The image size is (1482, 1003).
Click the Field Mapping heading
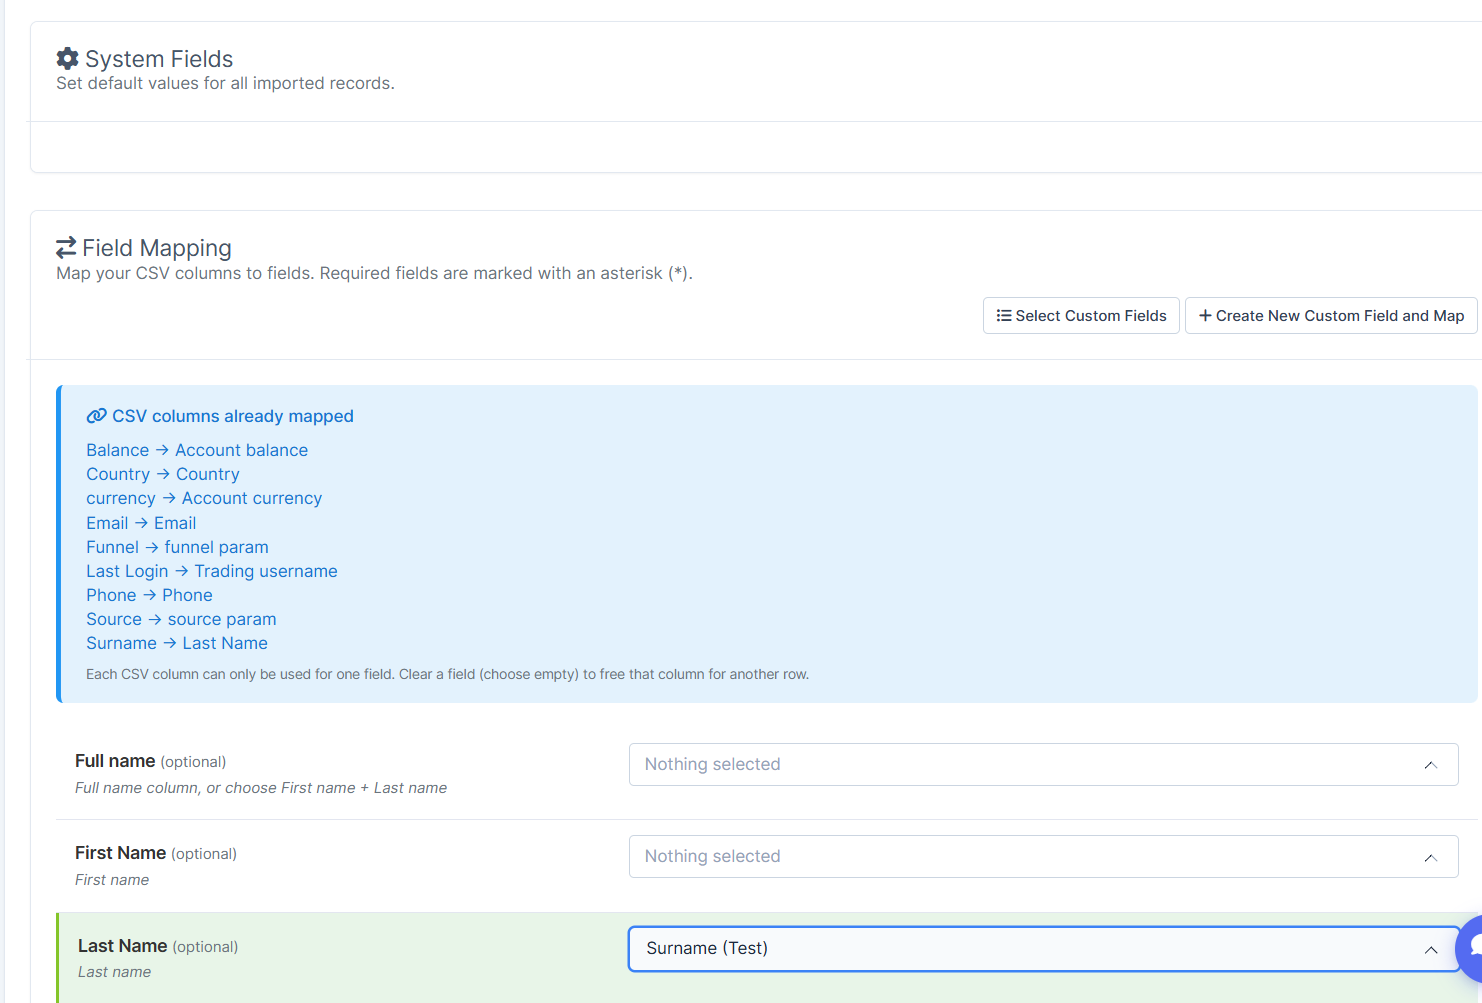pos(157,248)
